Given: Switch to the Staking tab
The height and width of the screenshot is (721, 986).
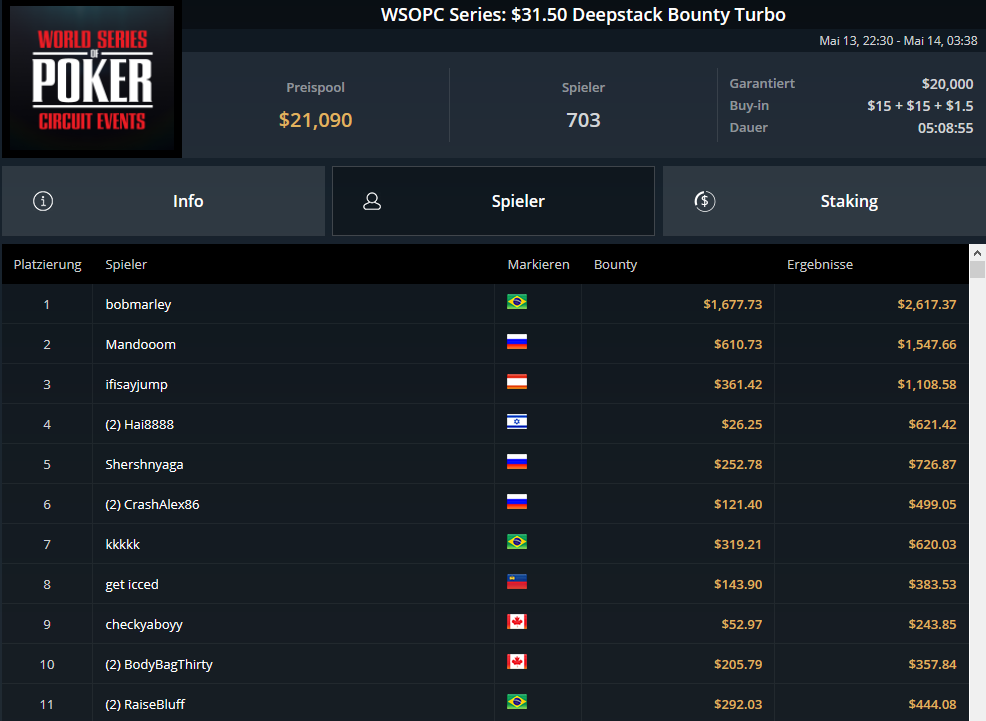Looking at the screenshot, I should point(824,201).
